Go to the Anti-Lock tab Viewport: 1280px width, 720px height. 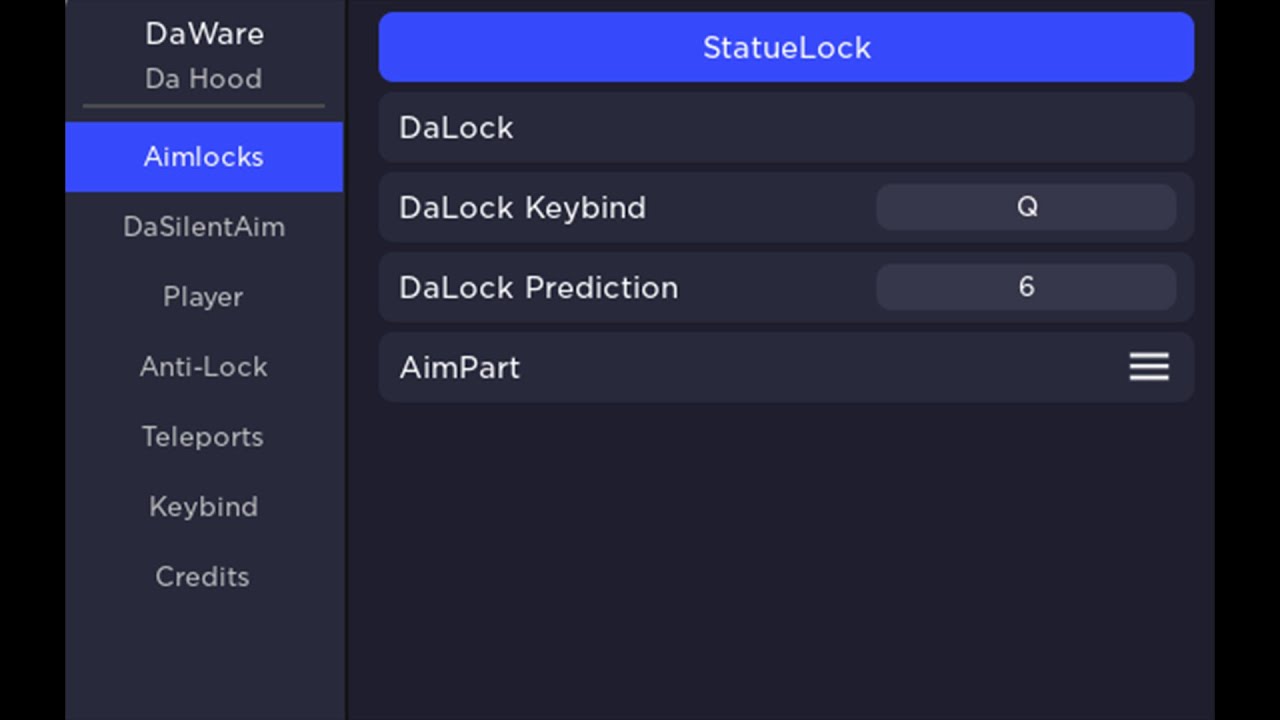204,367
